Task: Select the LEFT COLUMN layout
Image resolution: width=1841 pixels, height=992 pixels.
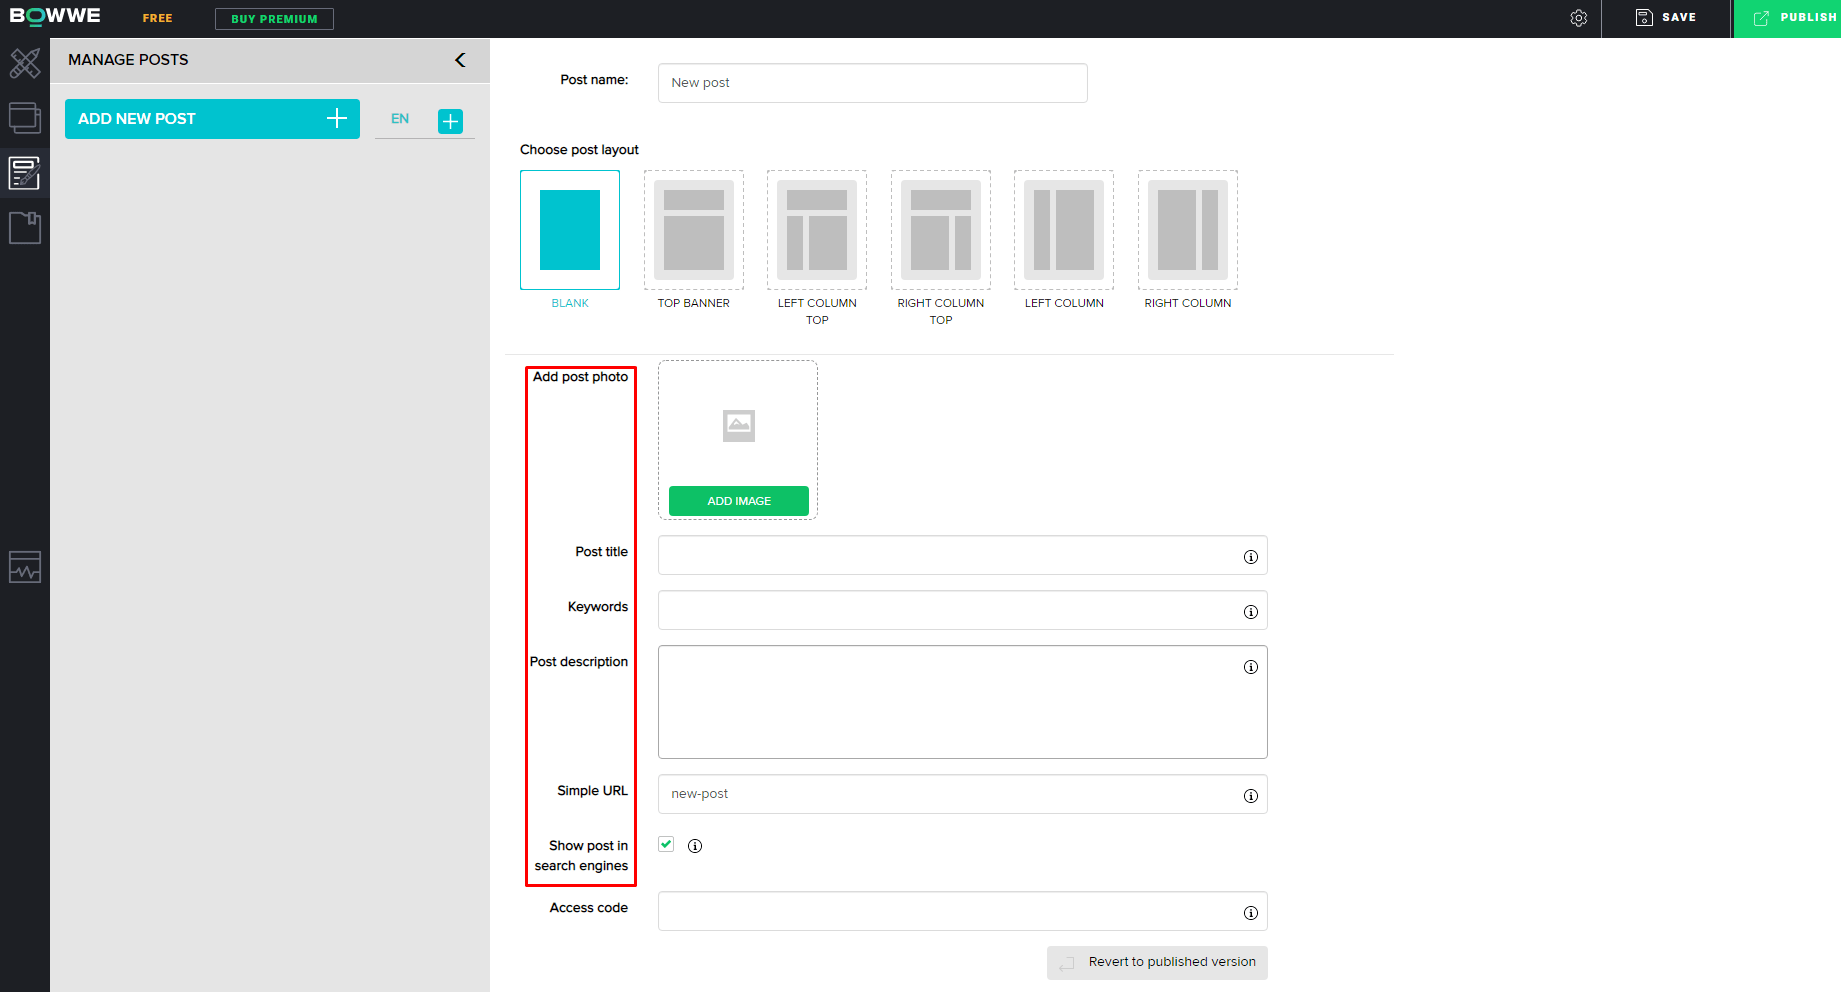Action: click(x=1064, y=230)
